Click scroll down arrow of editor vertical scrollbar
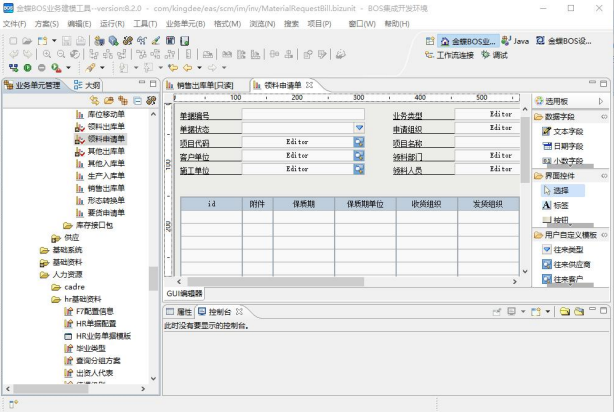615x414 pixels. pos(525,271)
